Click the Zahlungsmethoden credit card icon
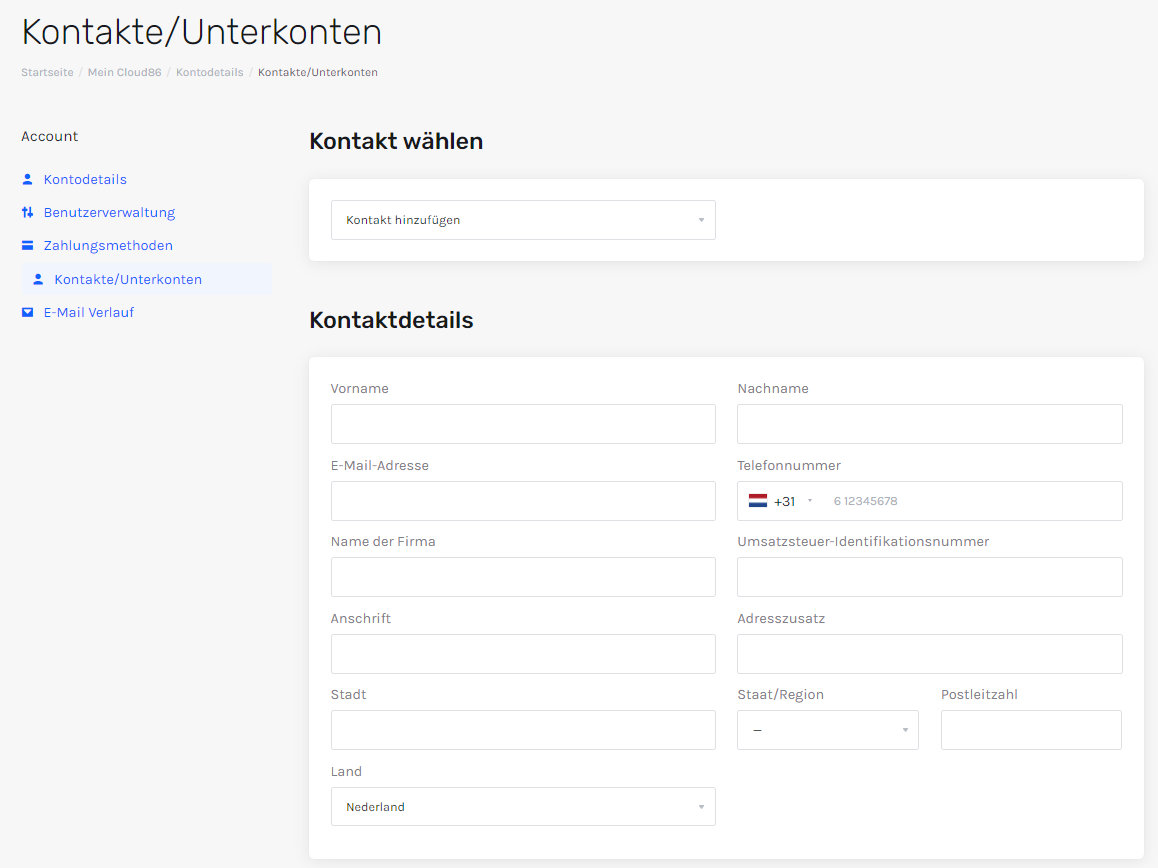Viewport: 1158px width, 868px height. tap(28, 246)
